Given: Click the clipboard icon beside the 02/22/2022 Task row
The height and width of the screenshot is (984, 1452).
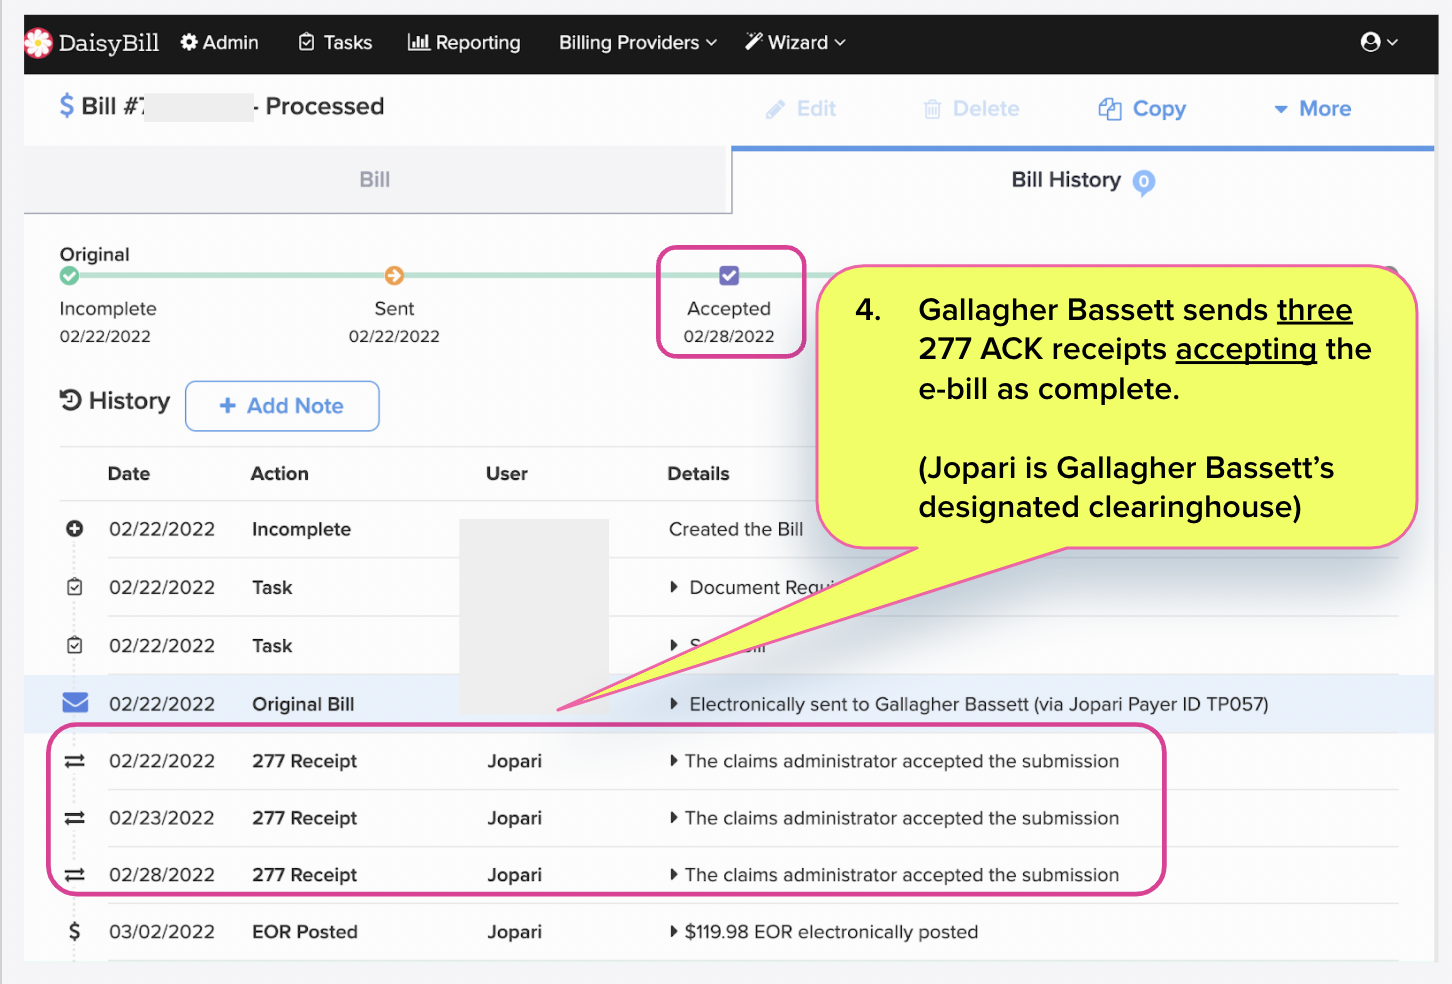Looking at the screenshot, I should [74, 587].
